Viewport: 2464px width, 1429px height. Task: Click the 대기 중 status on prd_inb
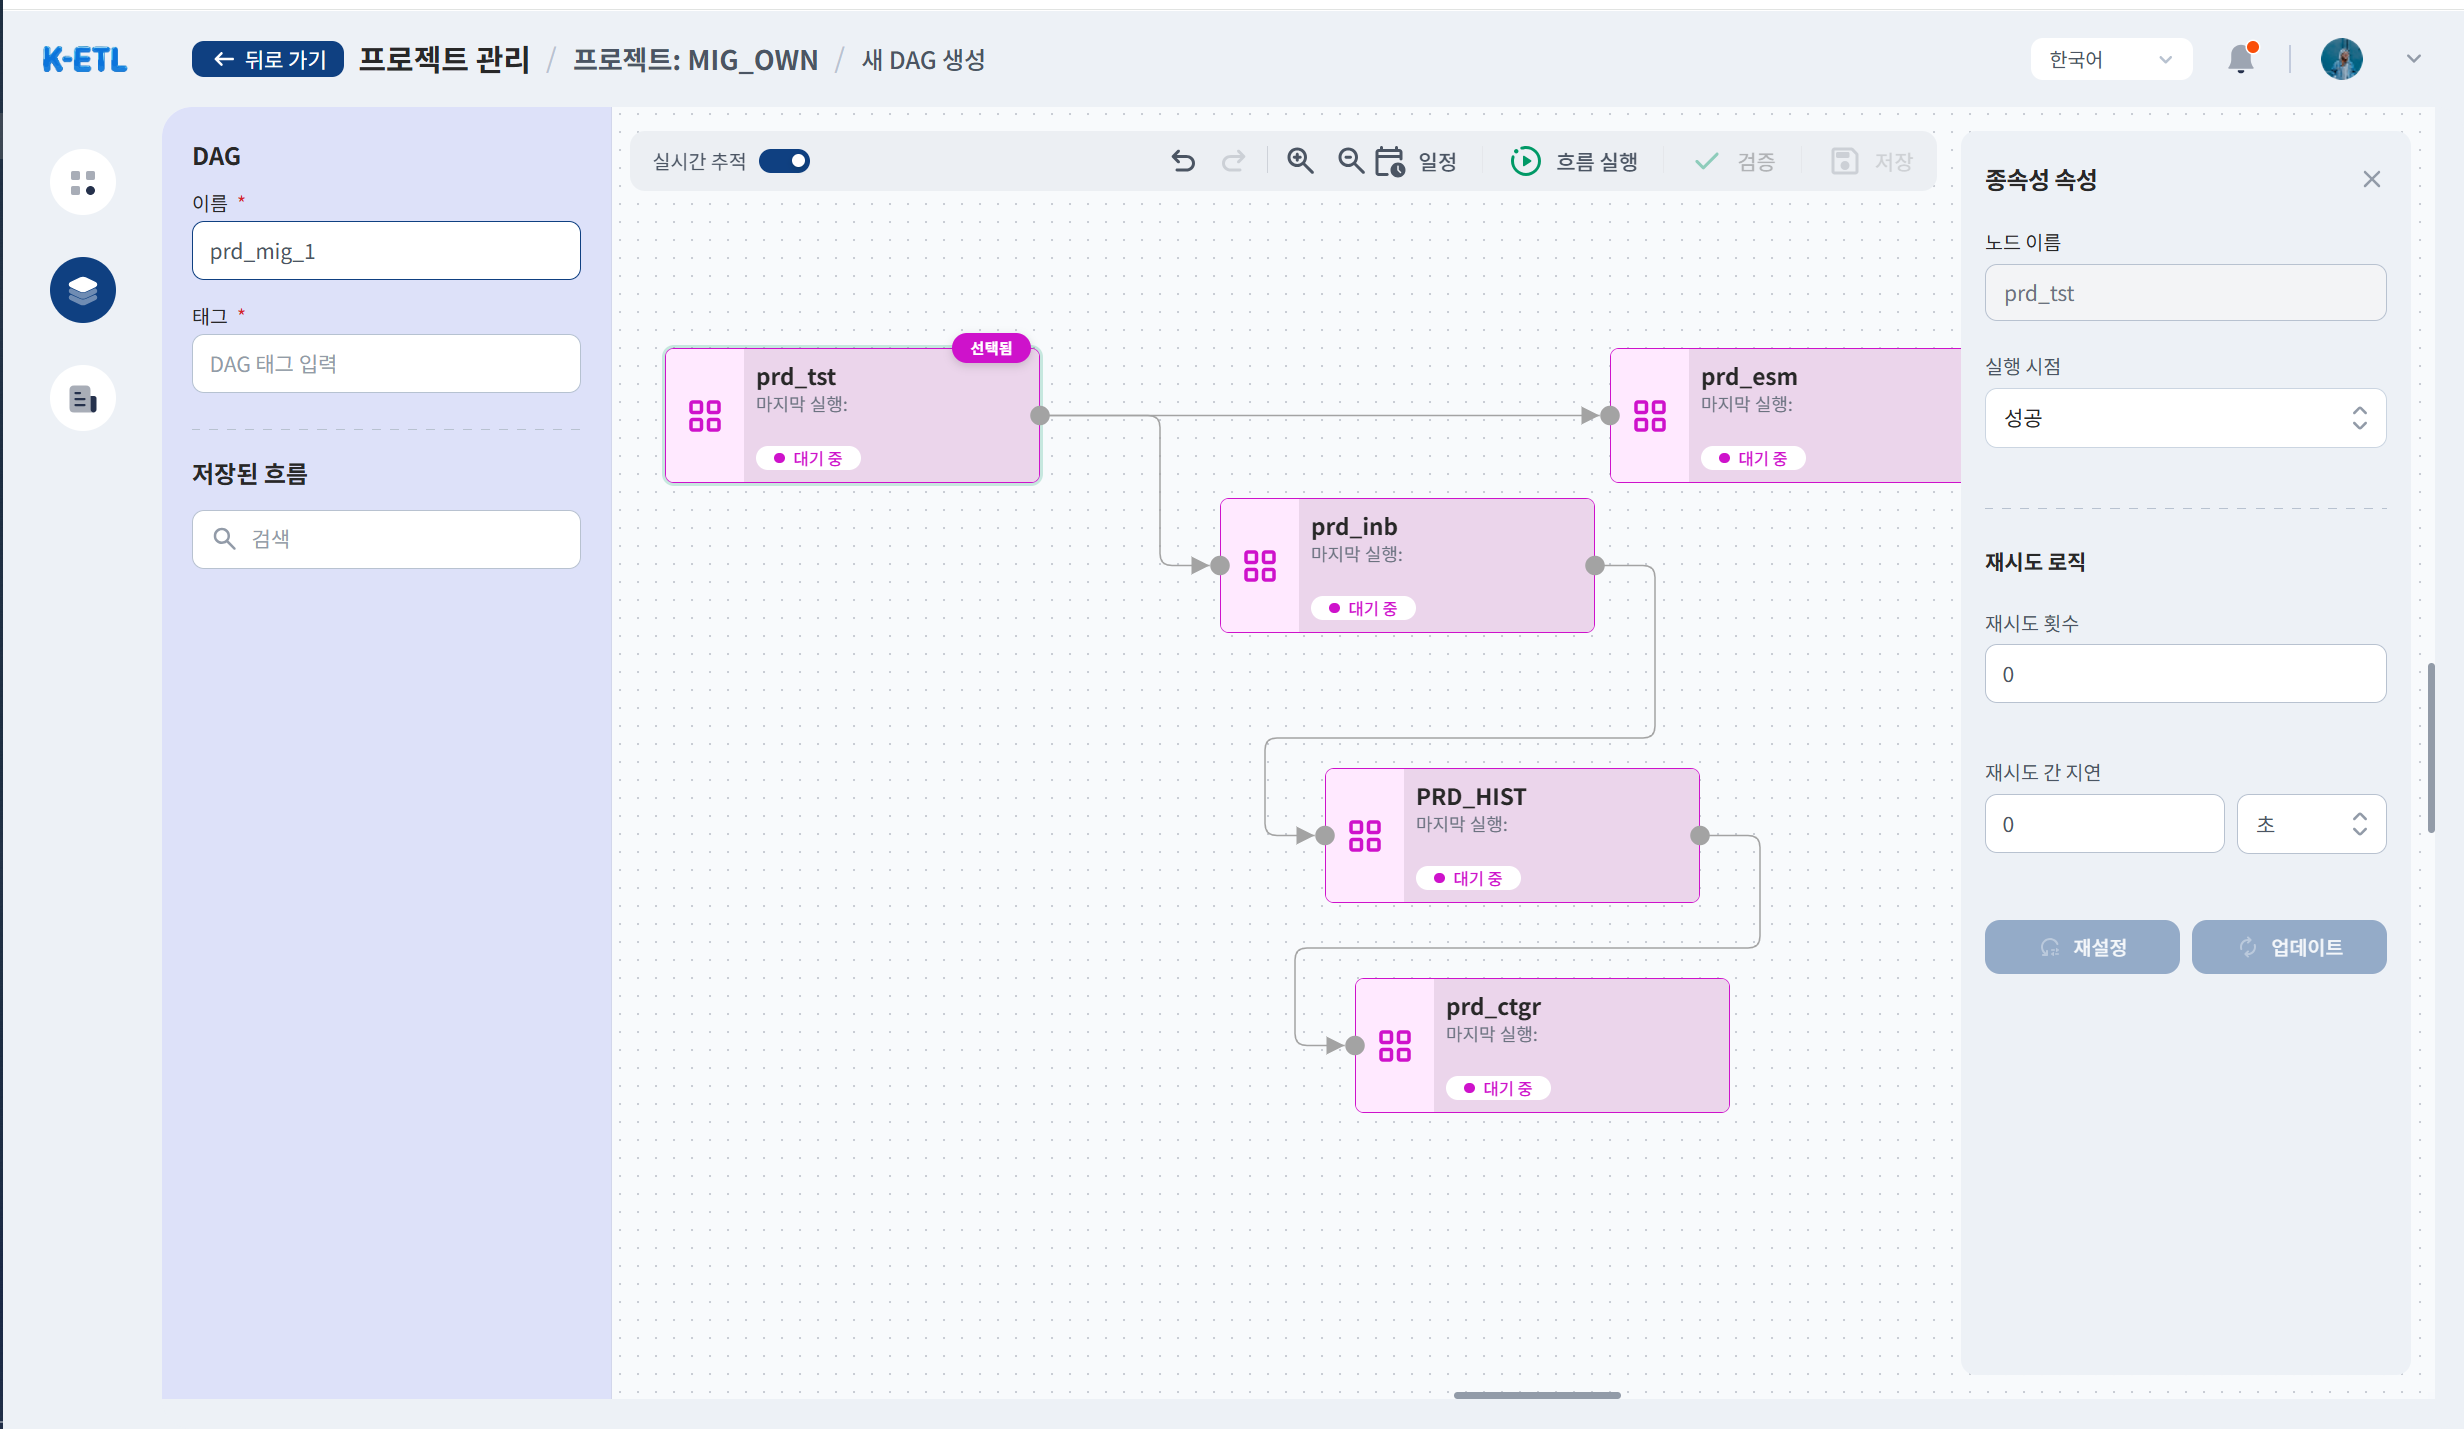1363,608
